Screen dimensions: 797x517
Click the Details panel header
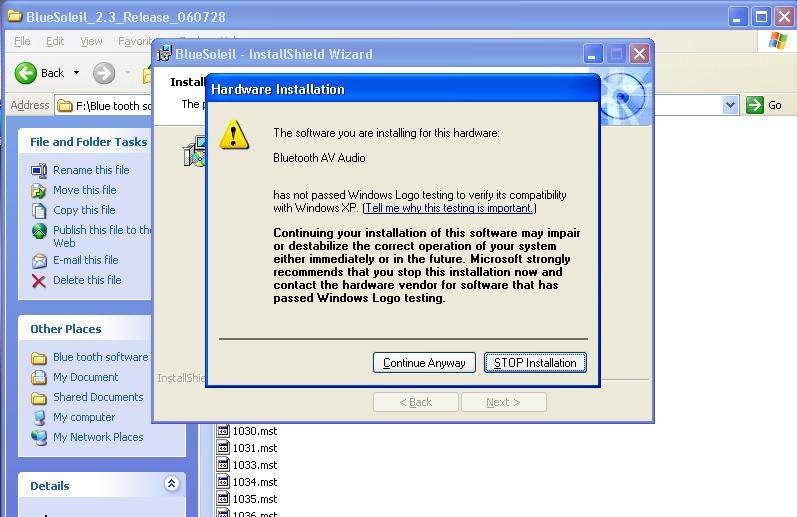click(x=102, y=485)
